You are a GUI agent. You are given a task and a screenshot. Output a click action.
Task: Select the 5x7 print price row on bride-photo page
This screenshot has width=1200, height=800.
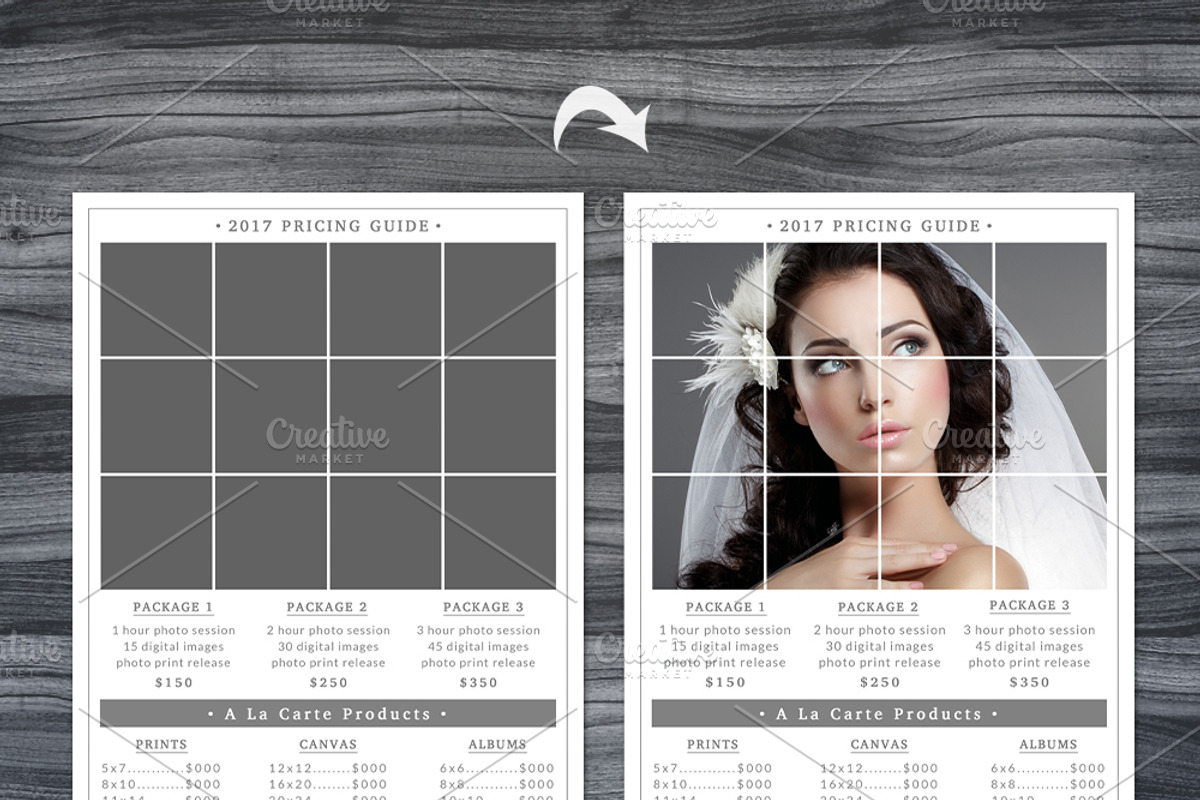713,769
